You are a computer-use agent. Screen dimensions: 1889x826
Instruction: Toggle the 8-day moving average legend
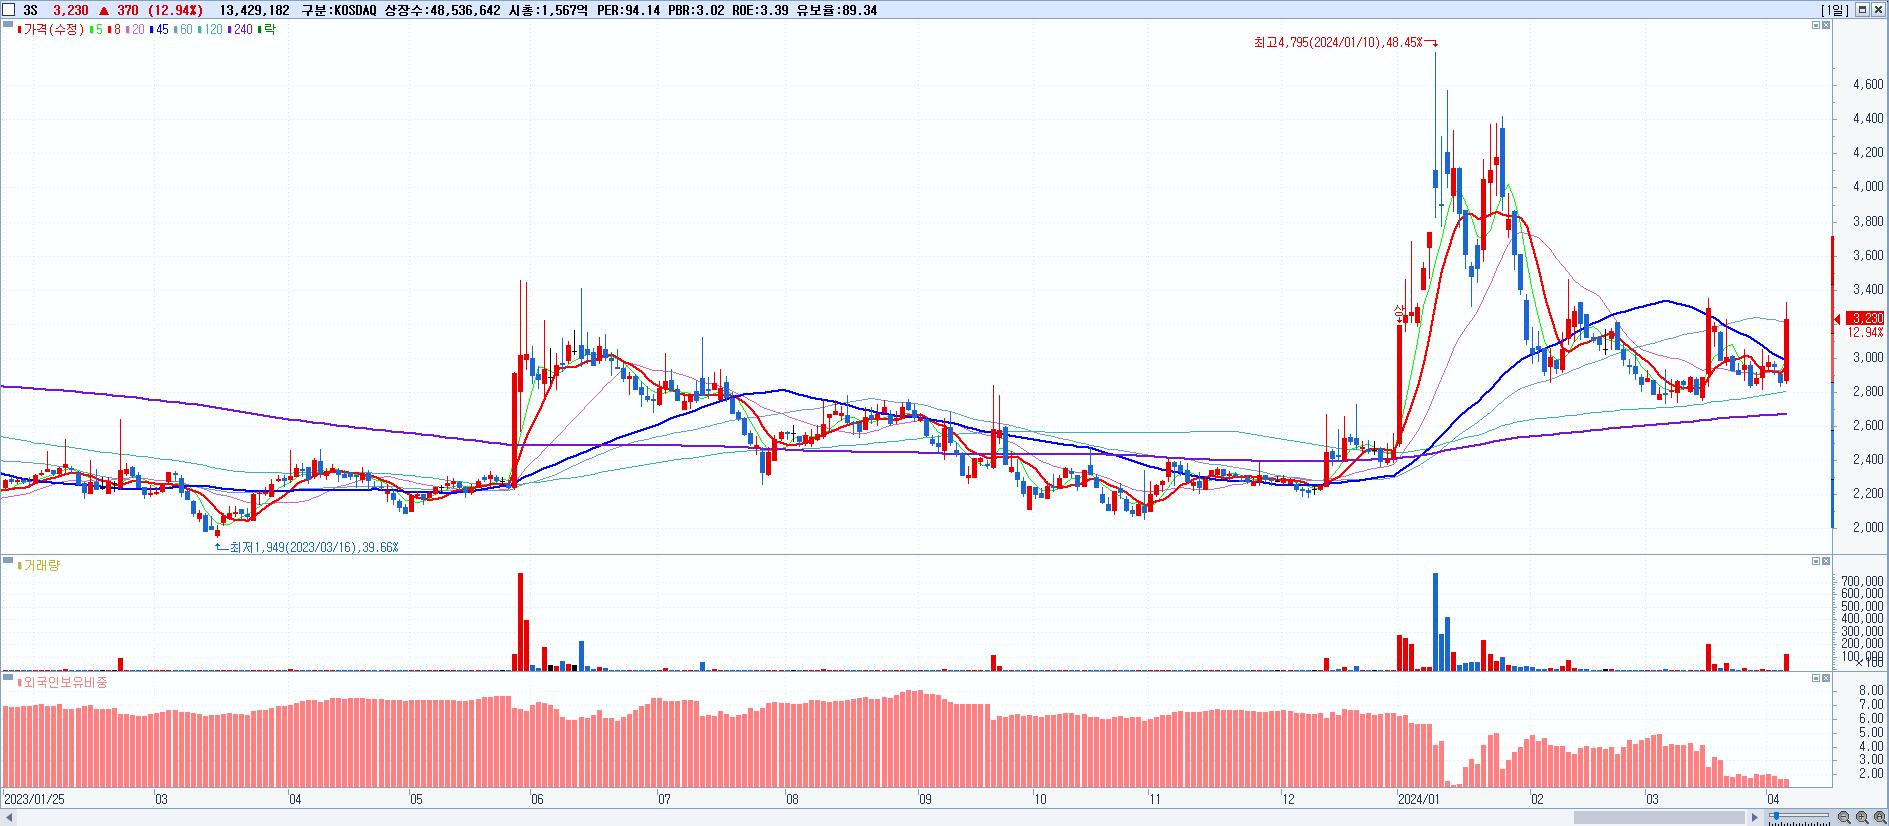(114, 29)
